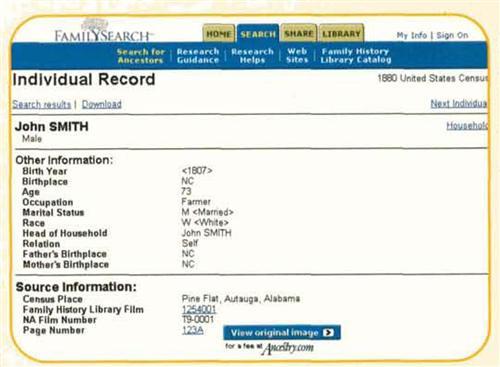The image size is (500, 367).
Task: Click census place Pine Flat, Autauga, Alabama
Action: pyautogui.click(x=241, y=298)
